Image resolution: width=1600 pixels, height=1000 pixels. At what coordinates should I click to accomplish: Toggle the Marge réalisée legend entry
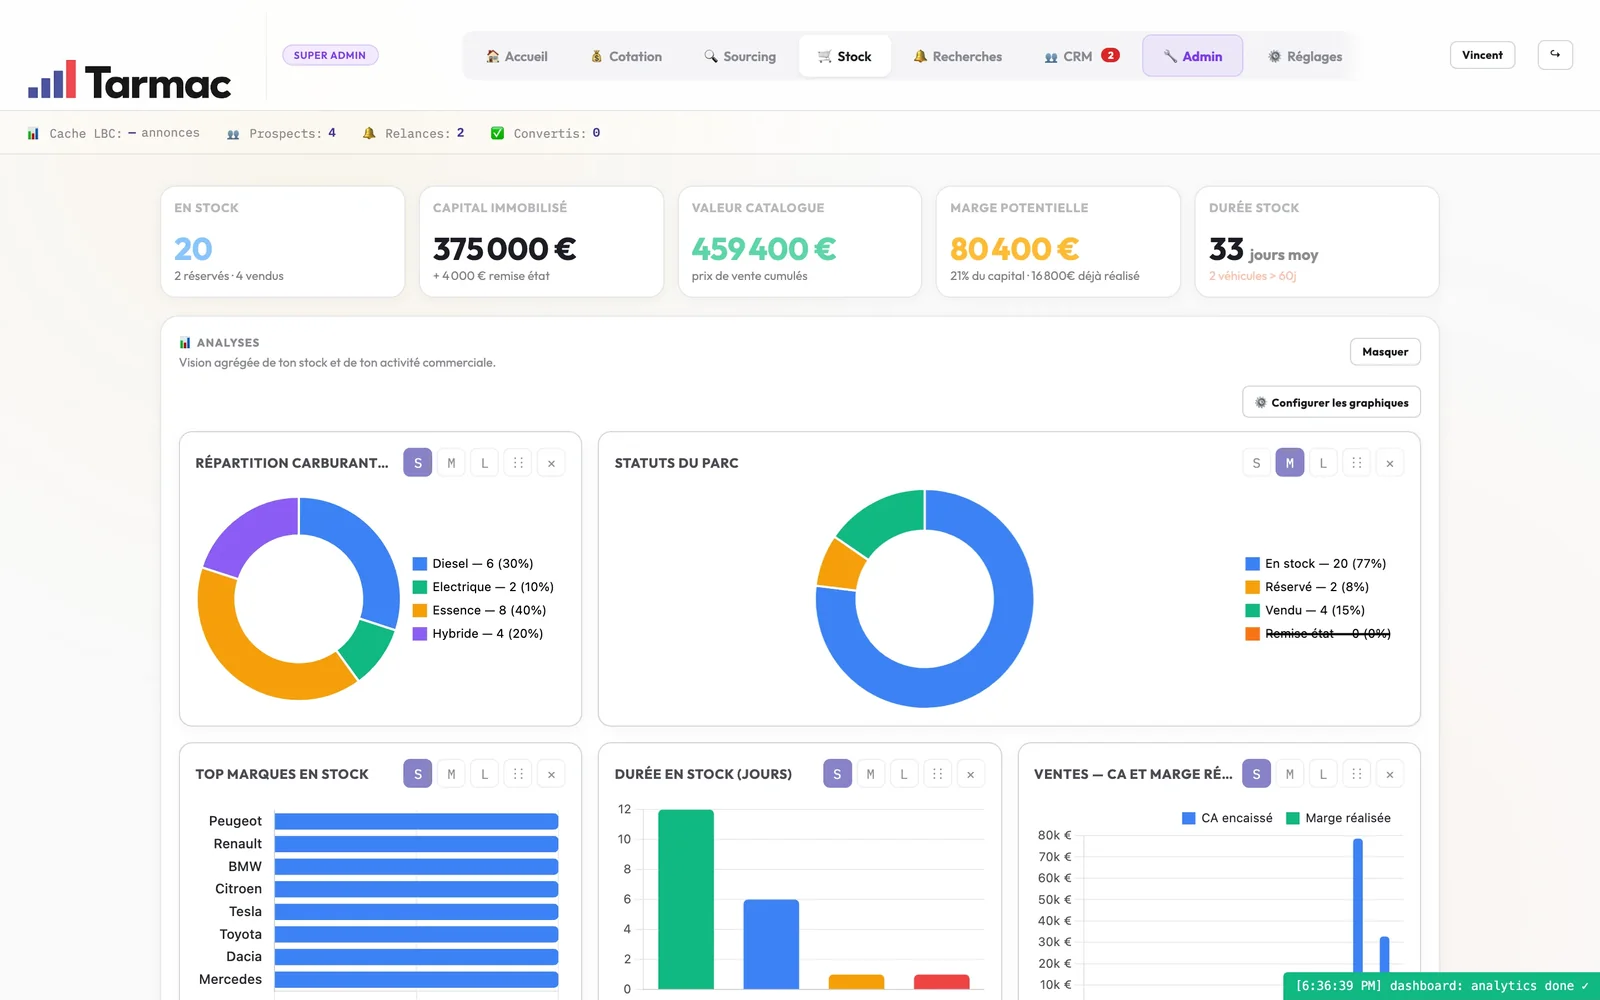[x=1338, y=818]
